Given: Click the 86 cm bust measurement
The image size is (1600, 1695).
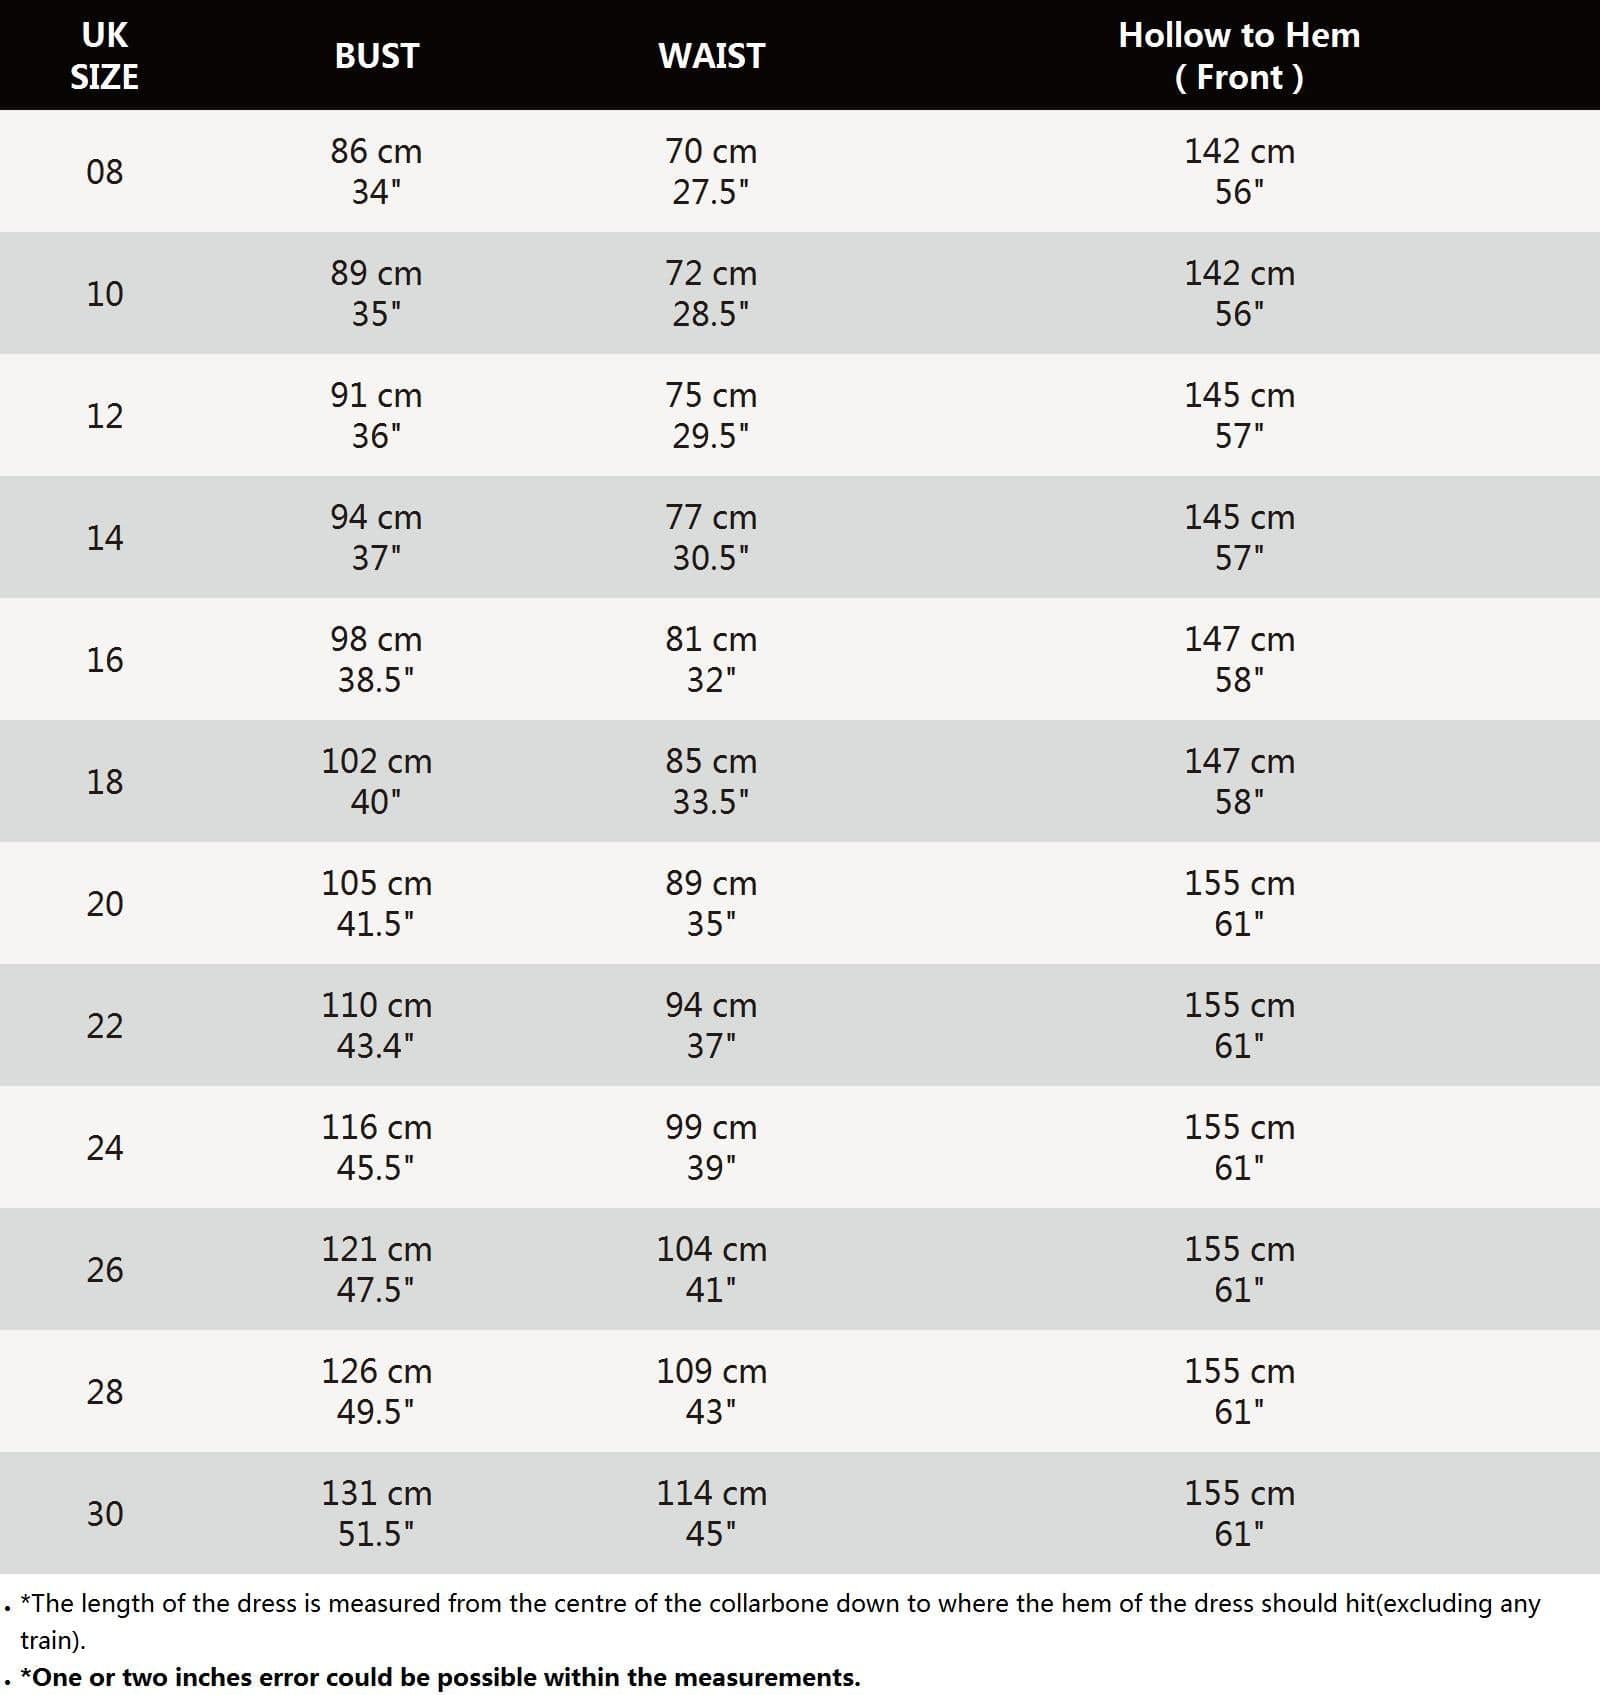Looking at the screenshot, I should pyautogui.click(x=376, y=152).
